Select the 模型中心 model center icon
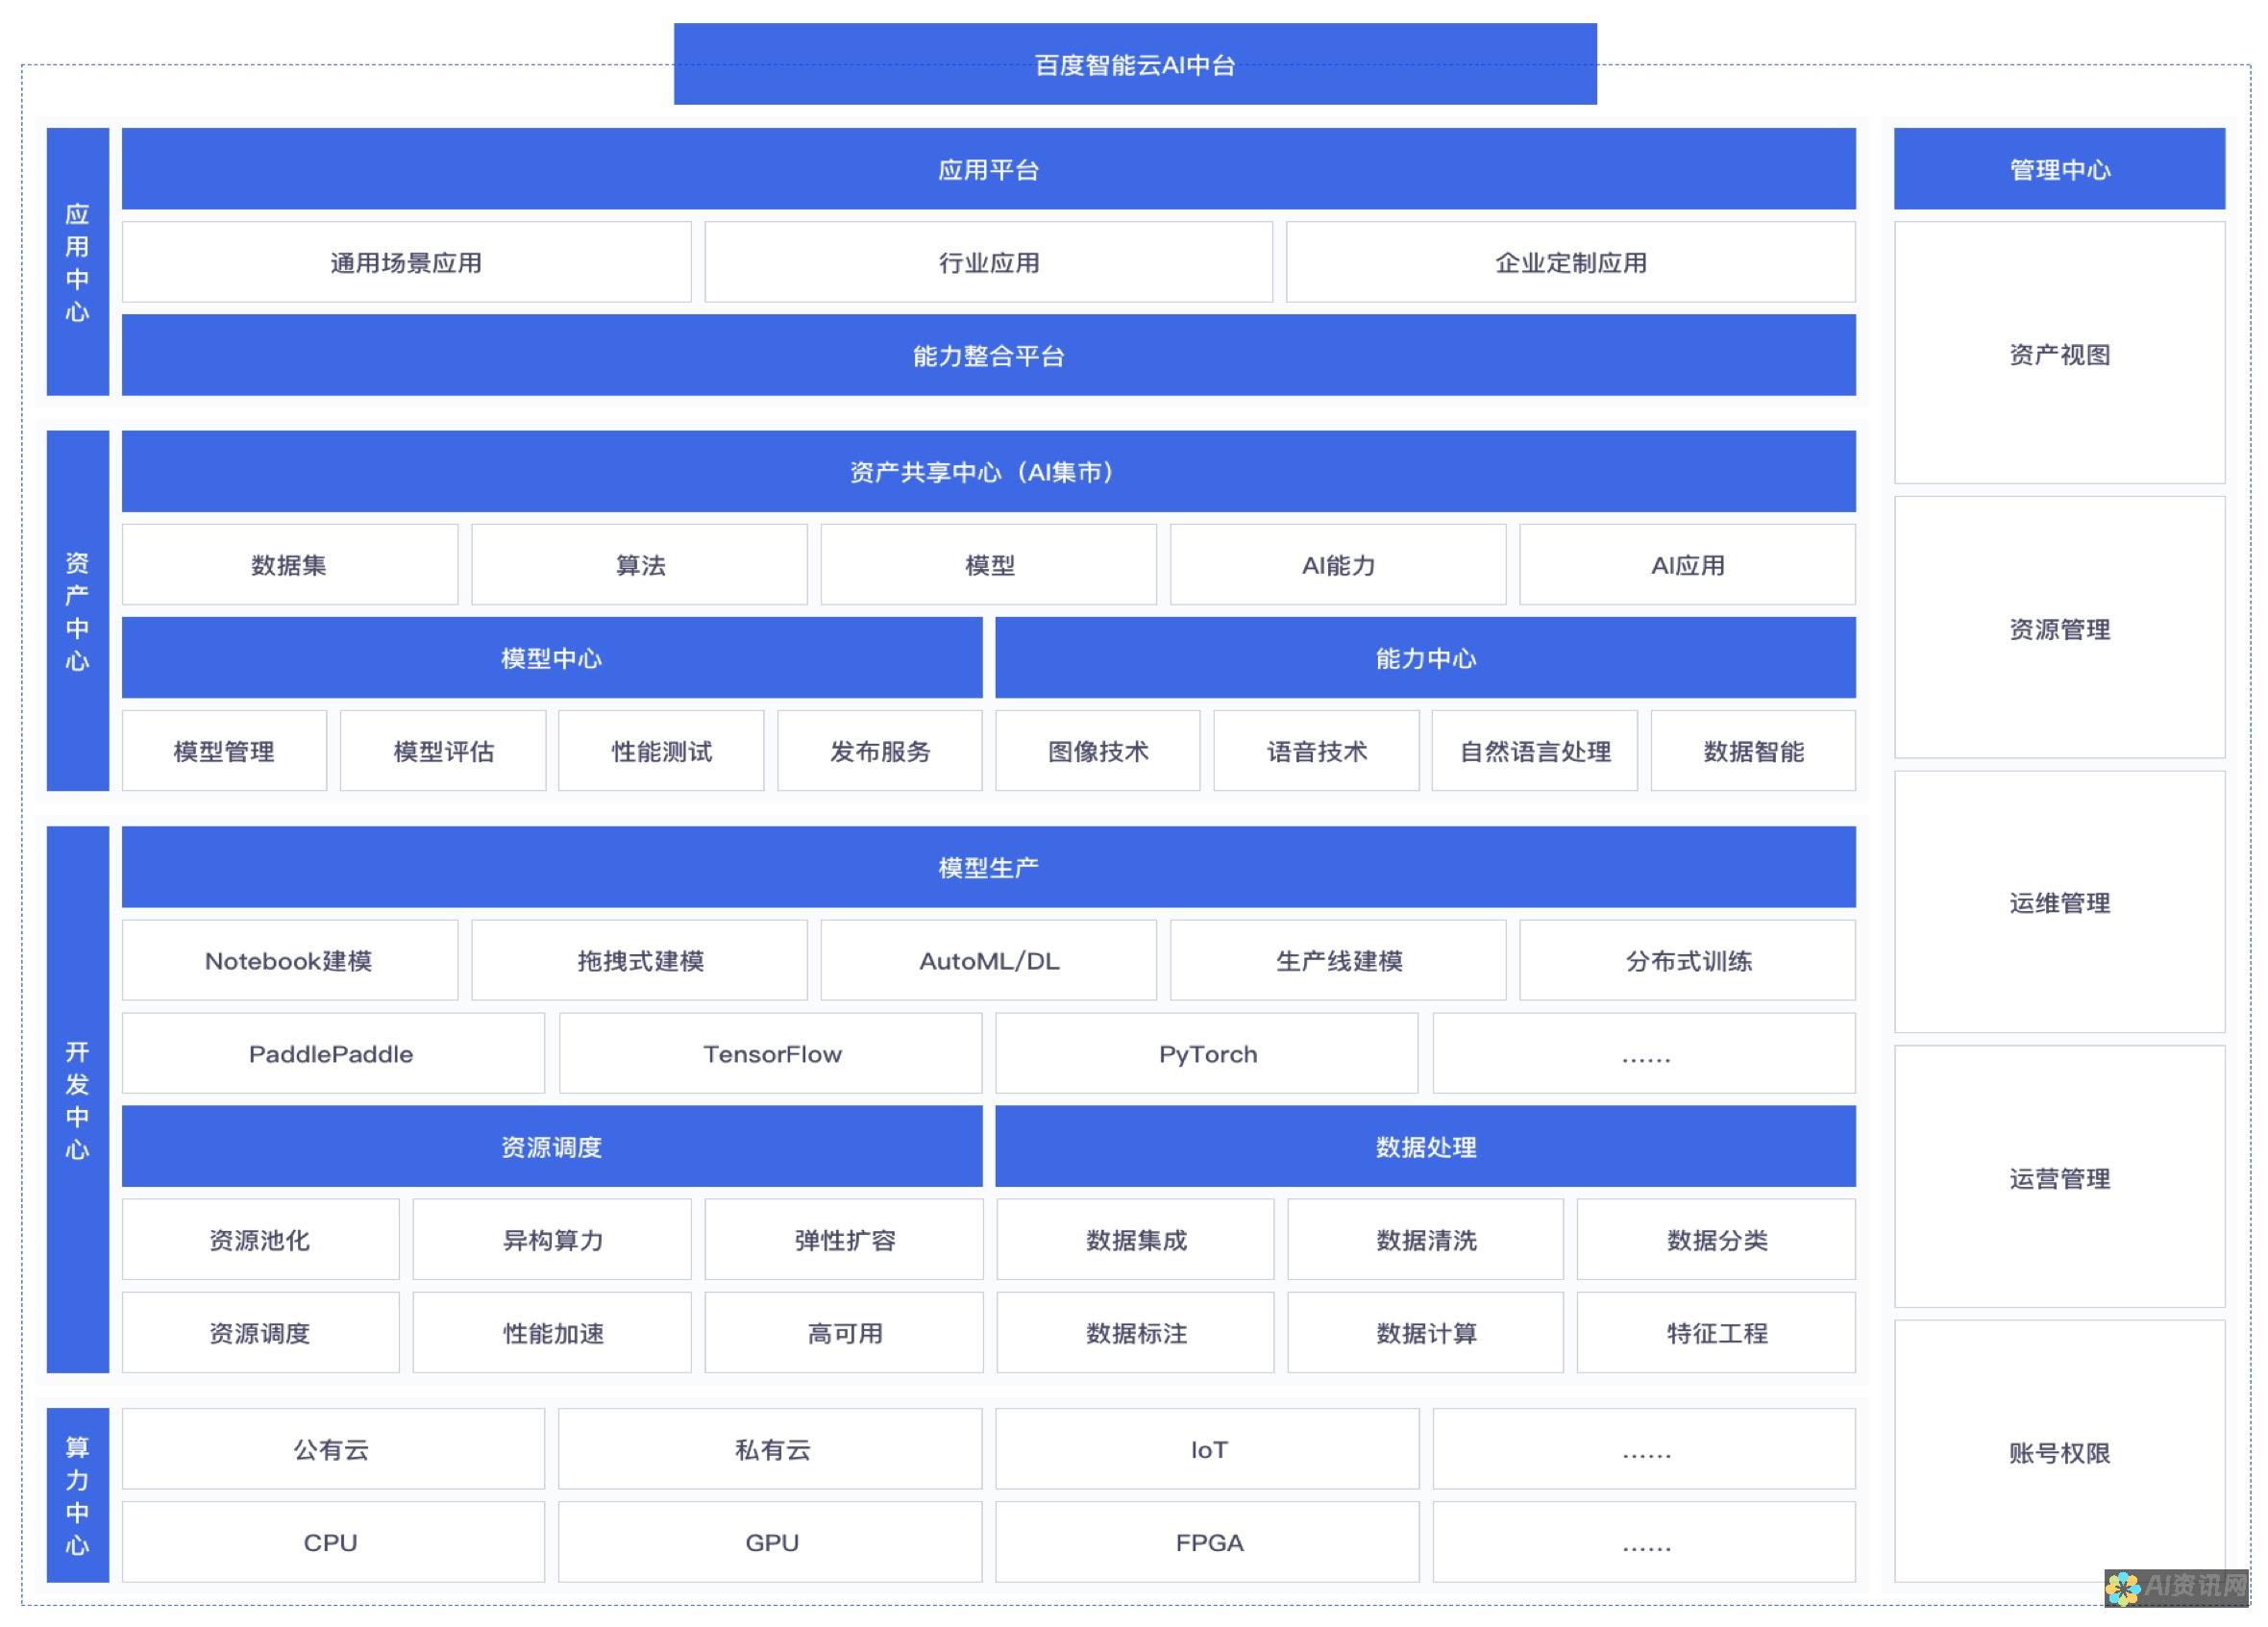The height and width of the screenshot is (1627, 2268). pyautogui.click(x=550, y=658)
